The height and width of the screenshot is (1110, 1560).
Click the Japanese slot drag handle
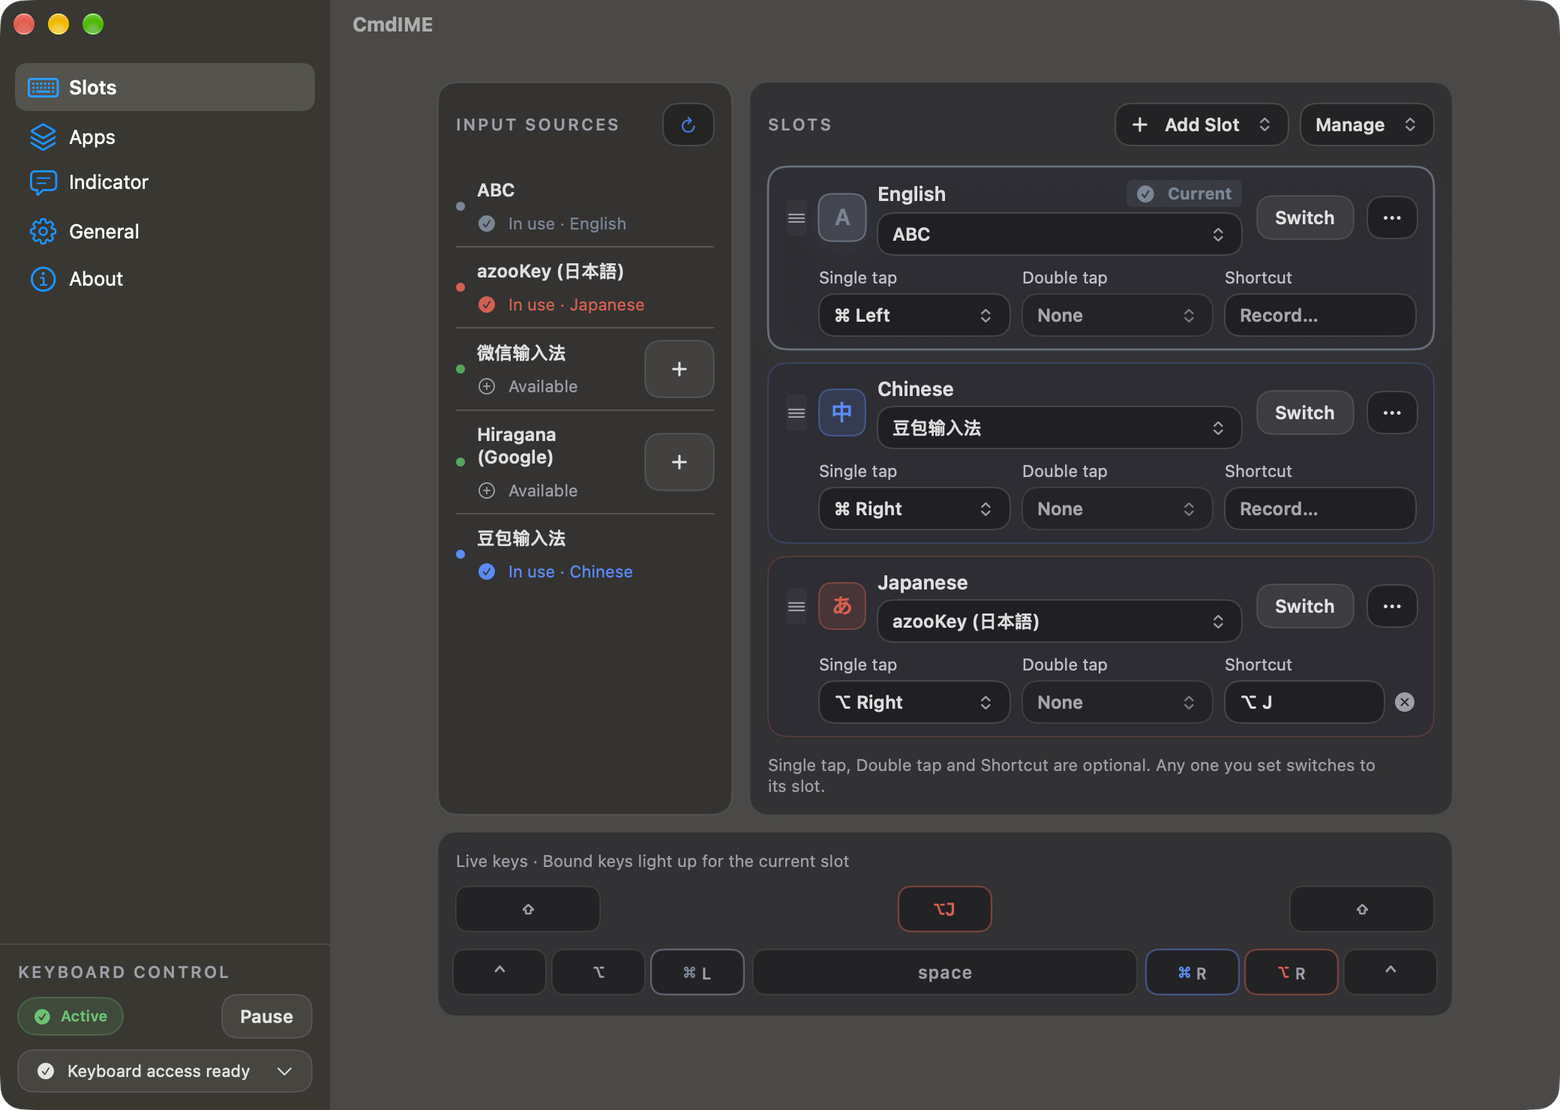(x=796, y=606)
